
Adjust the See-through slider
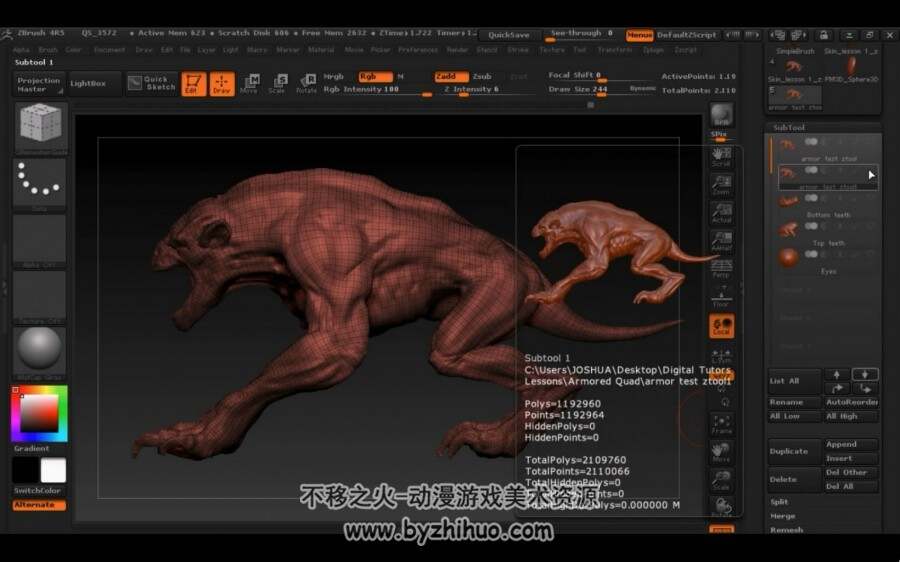pos(582,34)
